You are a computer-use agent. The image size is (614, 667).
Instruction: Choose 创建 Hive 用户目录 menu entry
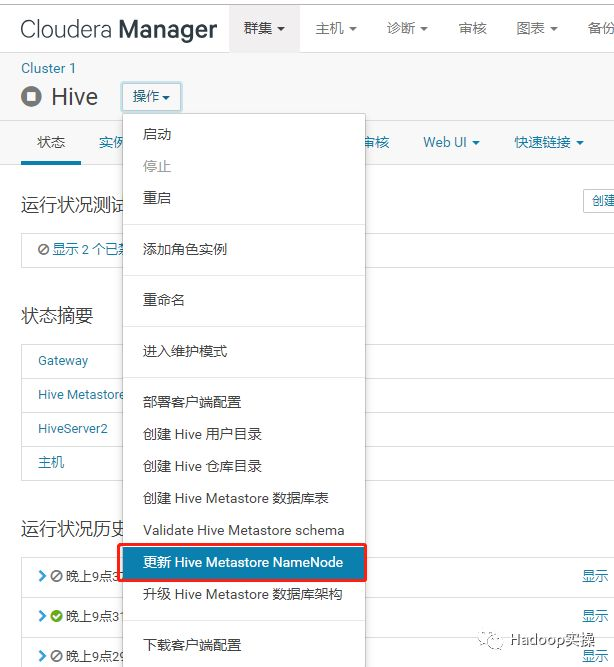[x=244, y=434]
